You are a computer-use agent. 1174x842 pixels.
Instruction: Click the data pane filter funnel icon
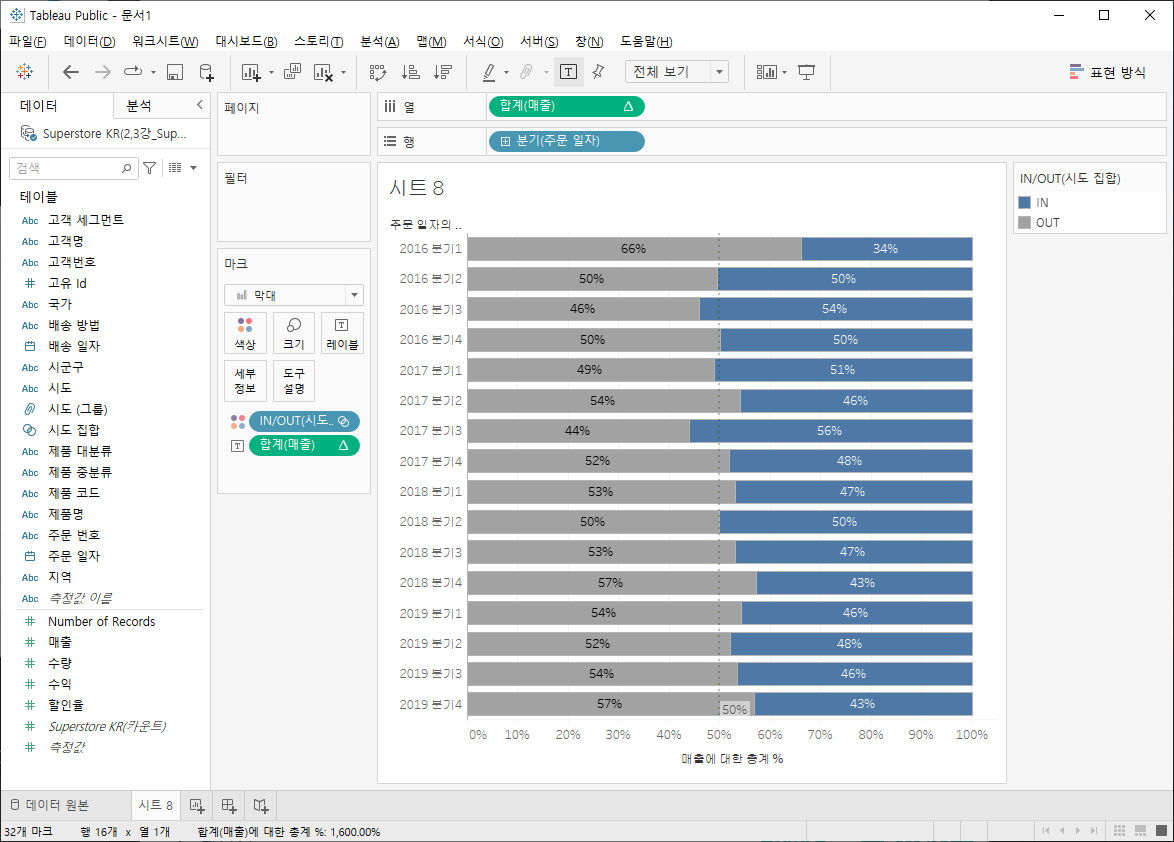(150, 168)
